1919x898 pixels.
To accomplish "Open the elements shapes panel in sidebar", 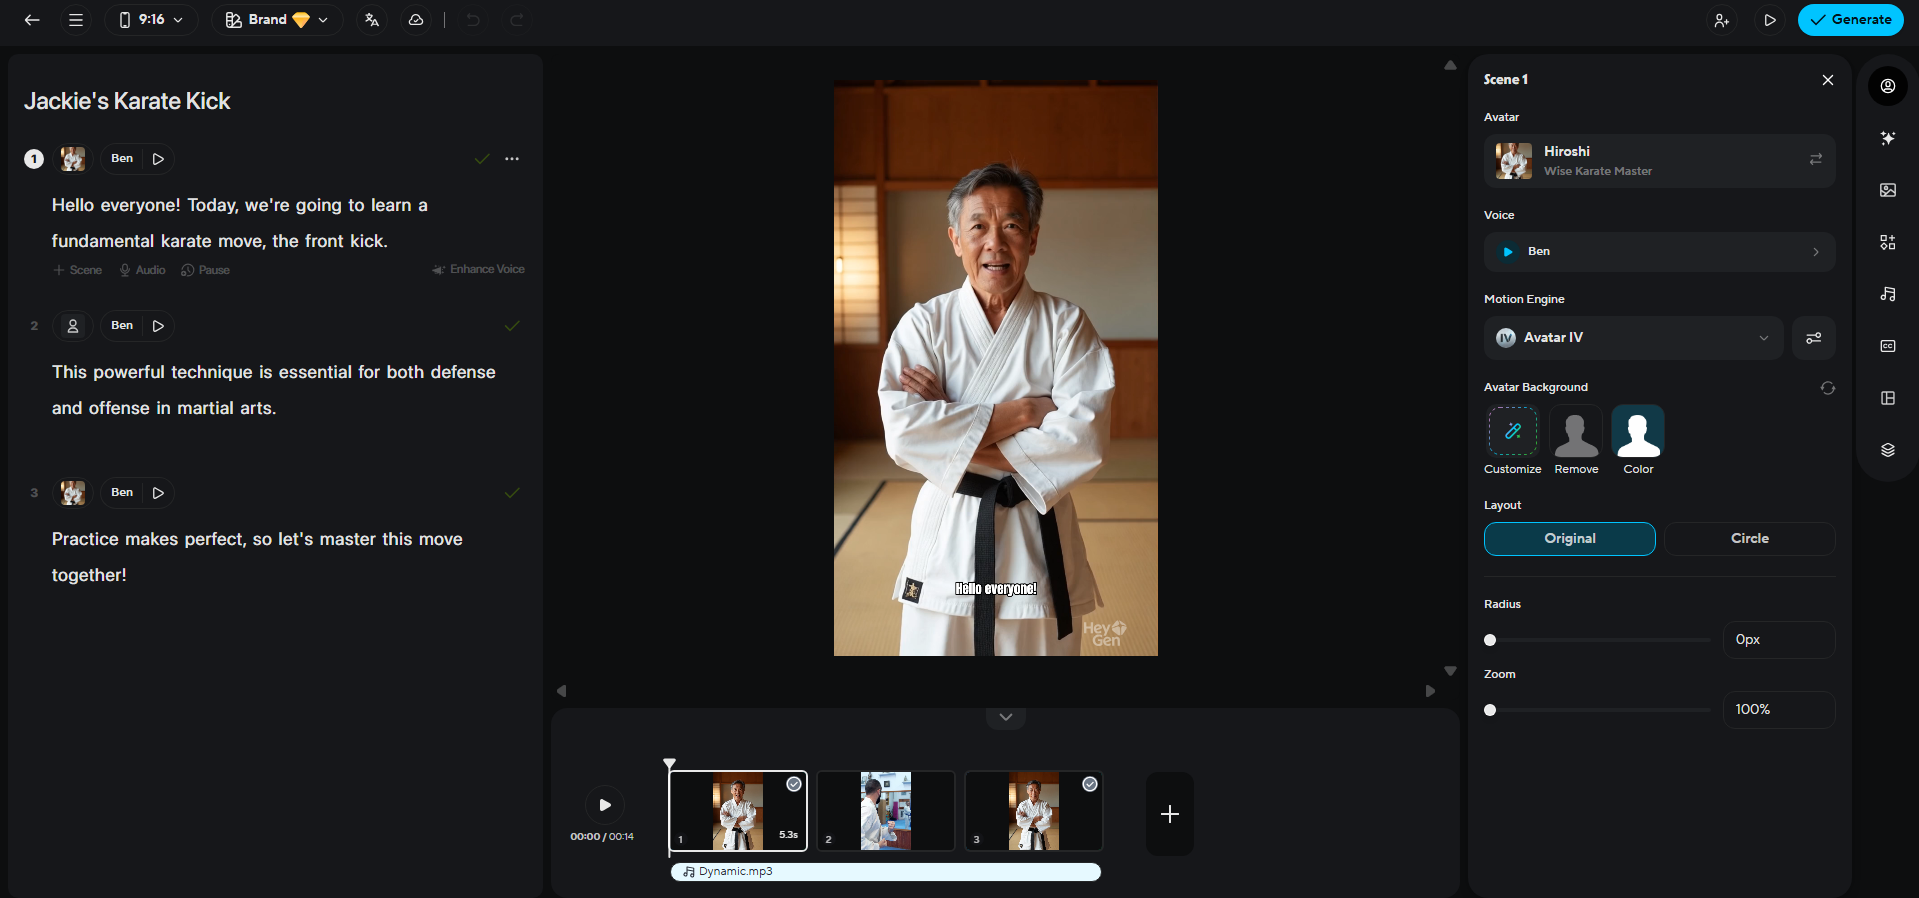I will click(1888, 242).
